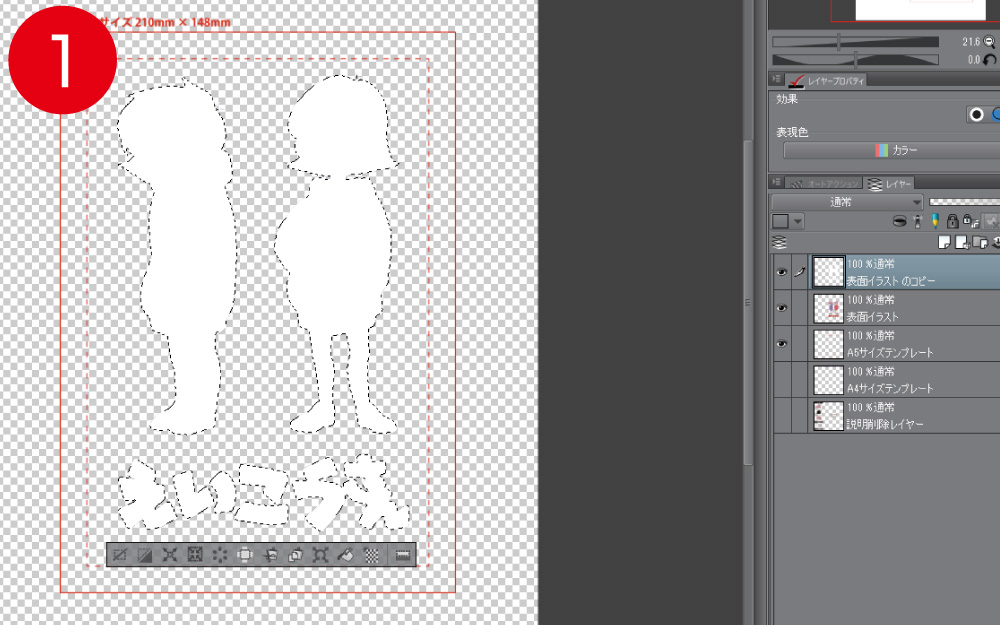Click Invert selected area in selection launcher
Viewport: 1000px width, 625px height.
(144, 555)
